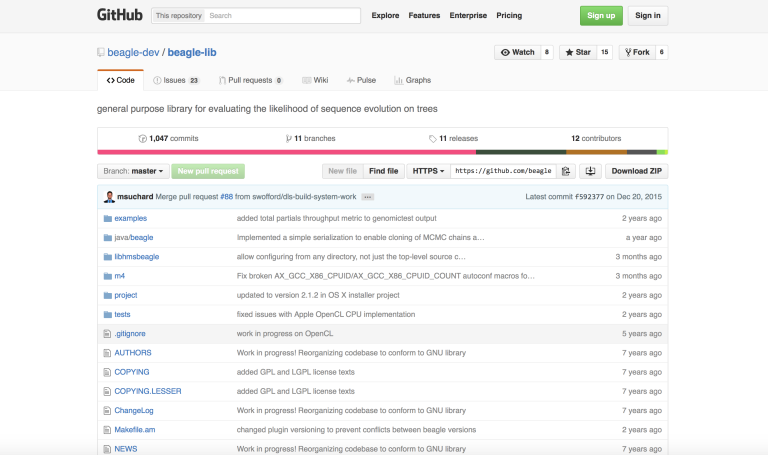
Task: Click the Star button
Action: pos(578,52)
